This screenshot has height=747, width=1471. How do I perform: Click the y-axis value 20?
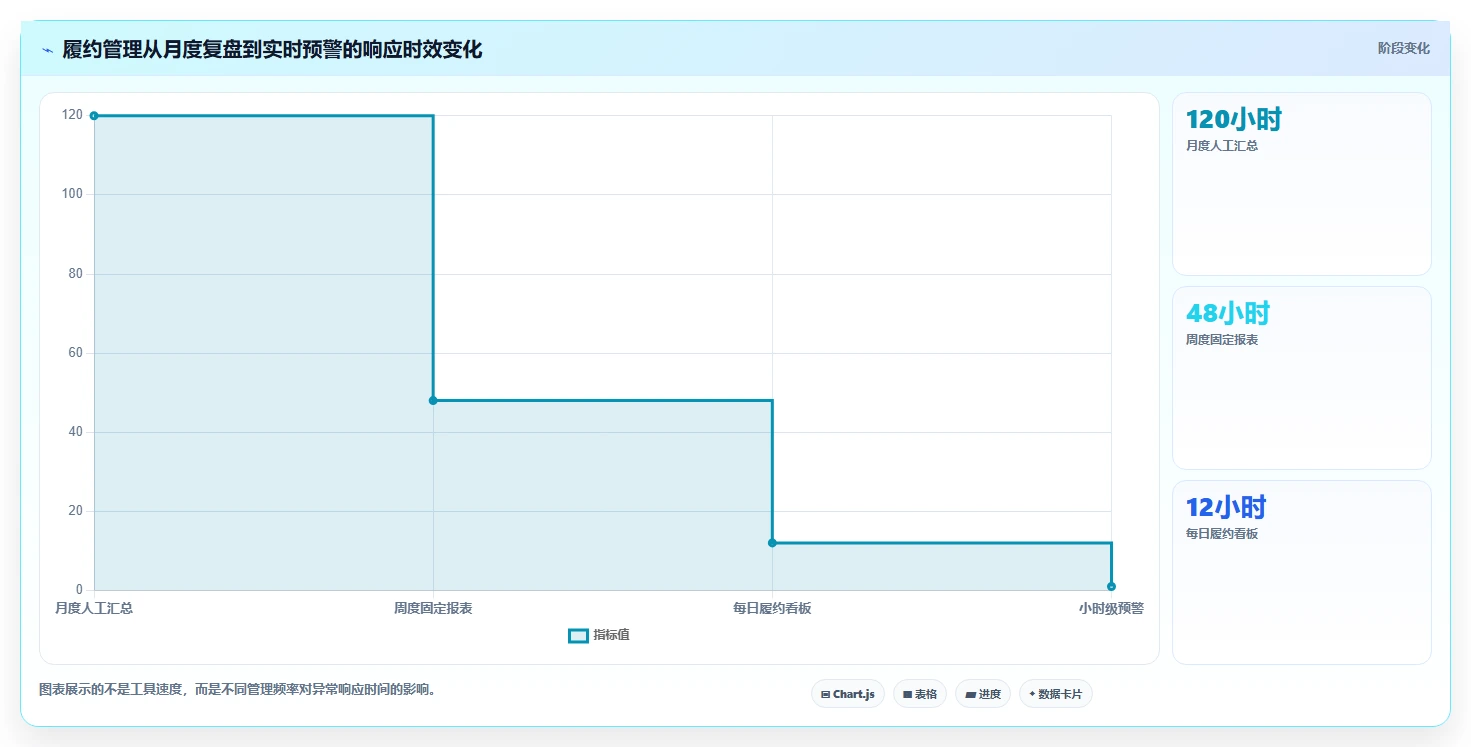(76, 511)
